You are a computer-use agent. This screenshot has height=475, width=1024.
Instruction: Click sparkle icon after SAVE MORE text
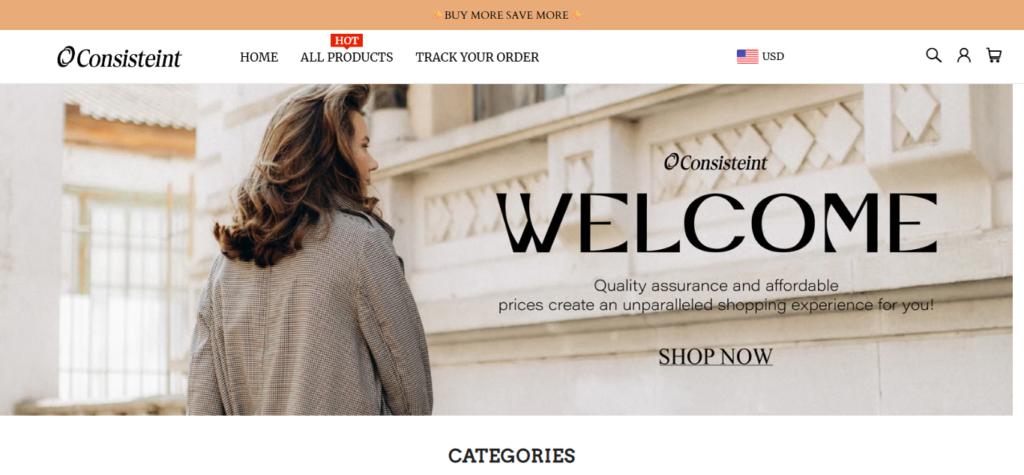click(577, 15)
